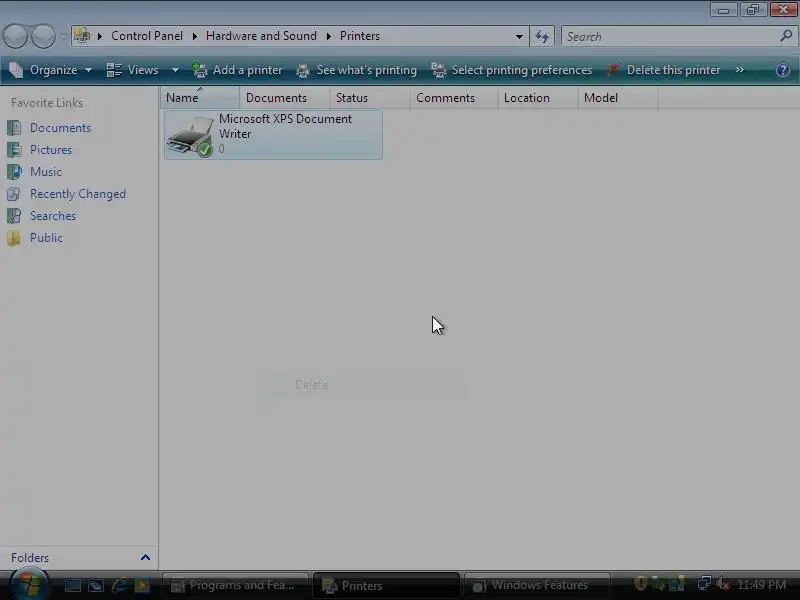This screenshot has width=800, height=600.
Task: Switch to Programs and Features taskbar button
Action: [235, 586]
